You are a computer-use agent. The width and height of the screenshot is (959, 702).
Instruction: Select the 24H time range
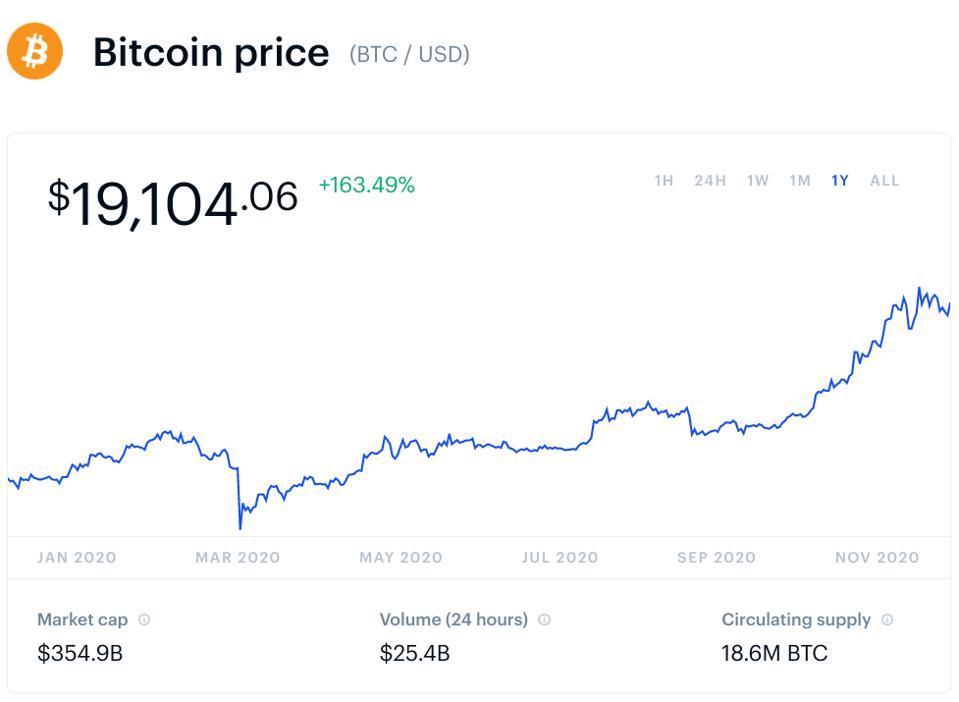[x=710, y=181]
